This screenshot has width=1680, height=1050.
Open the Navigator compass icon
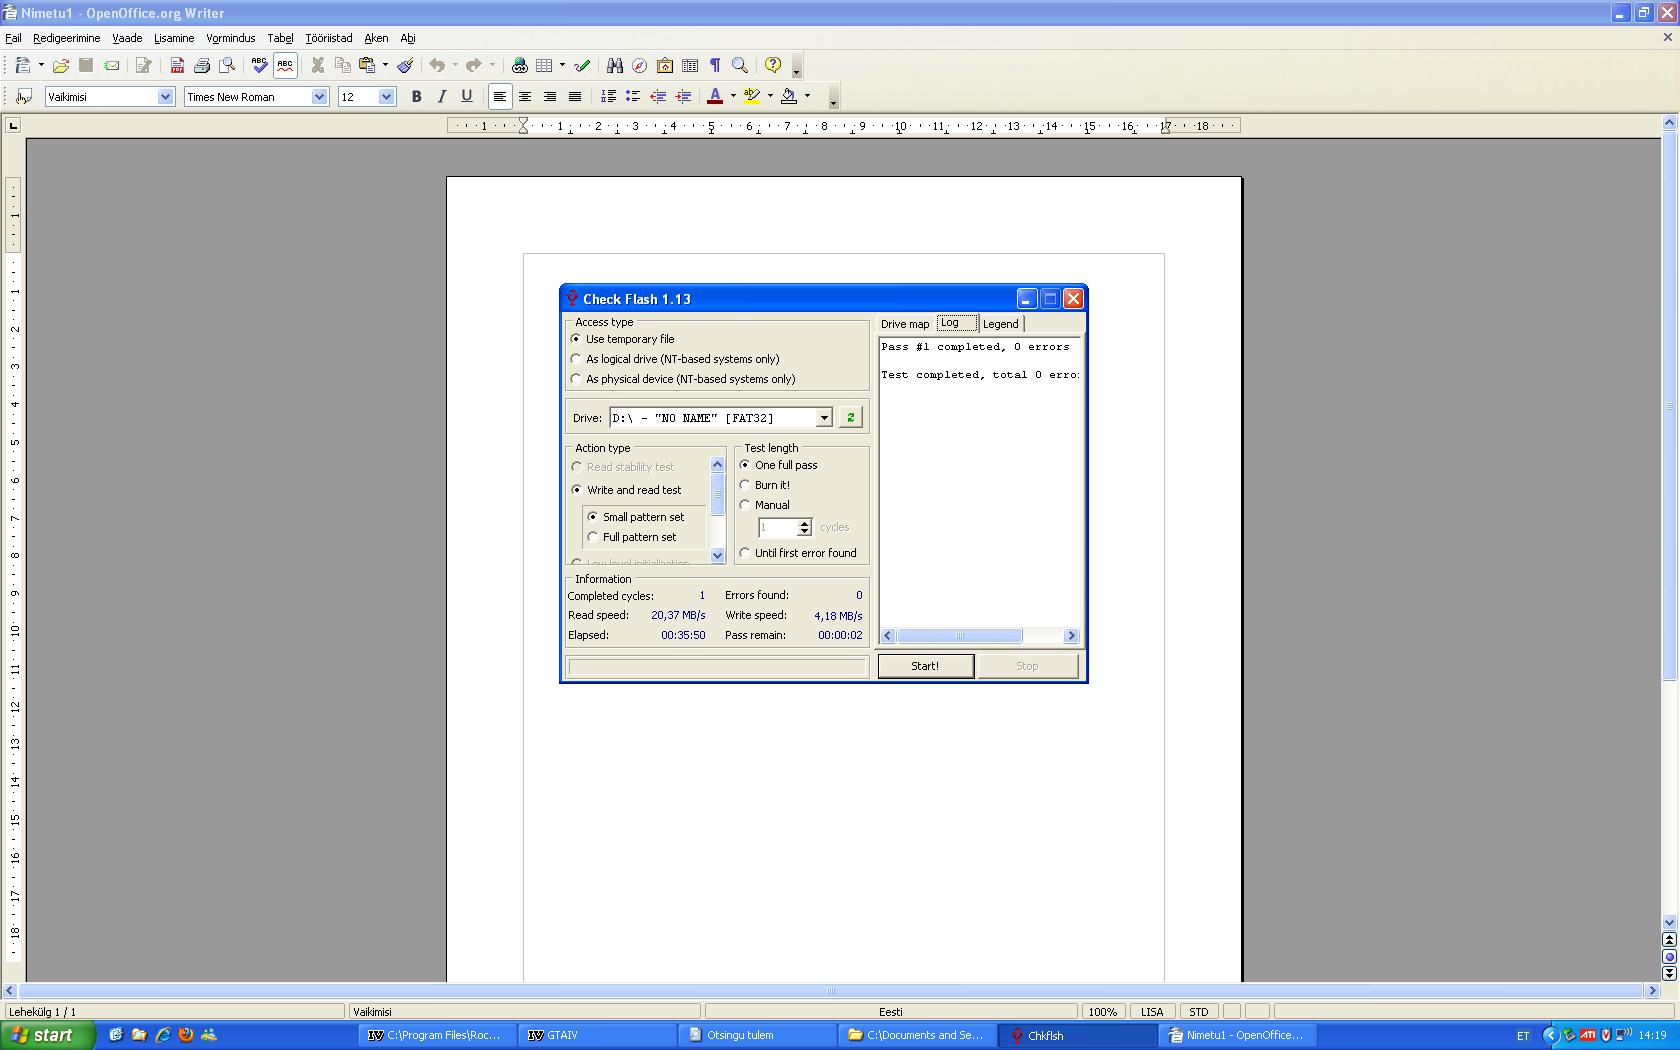639,66
